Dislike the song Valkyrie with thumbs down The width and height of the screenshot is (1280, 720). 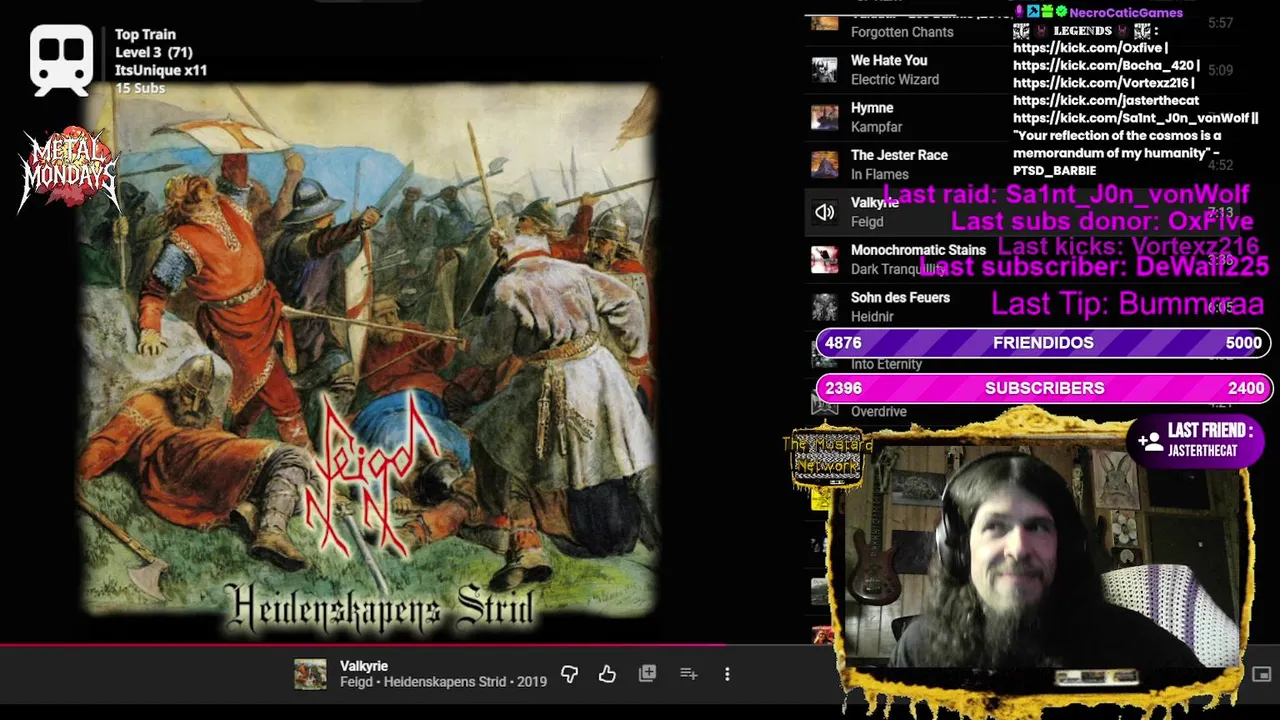point(569,674)
